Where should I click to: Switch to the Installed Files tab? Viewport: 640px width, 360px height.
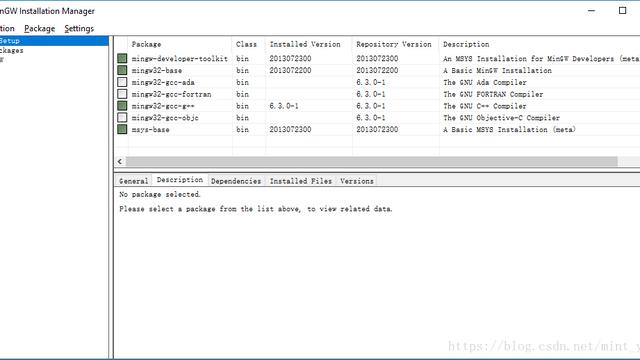(301, 181)
